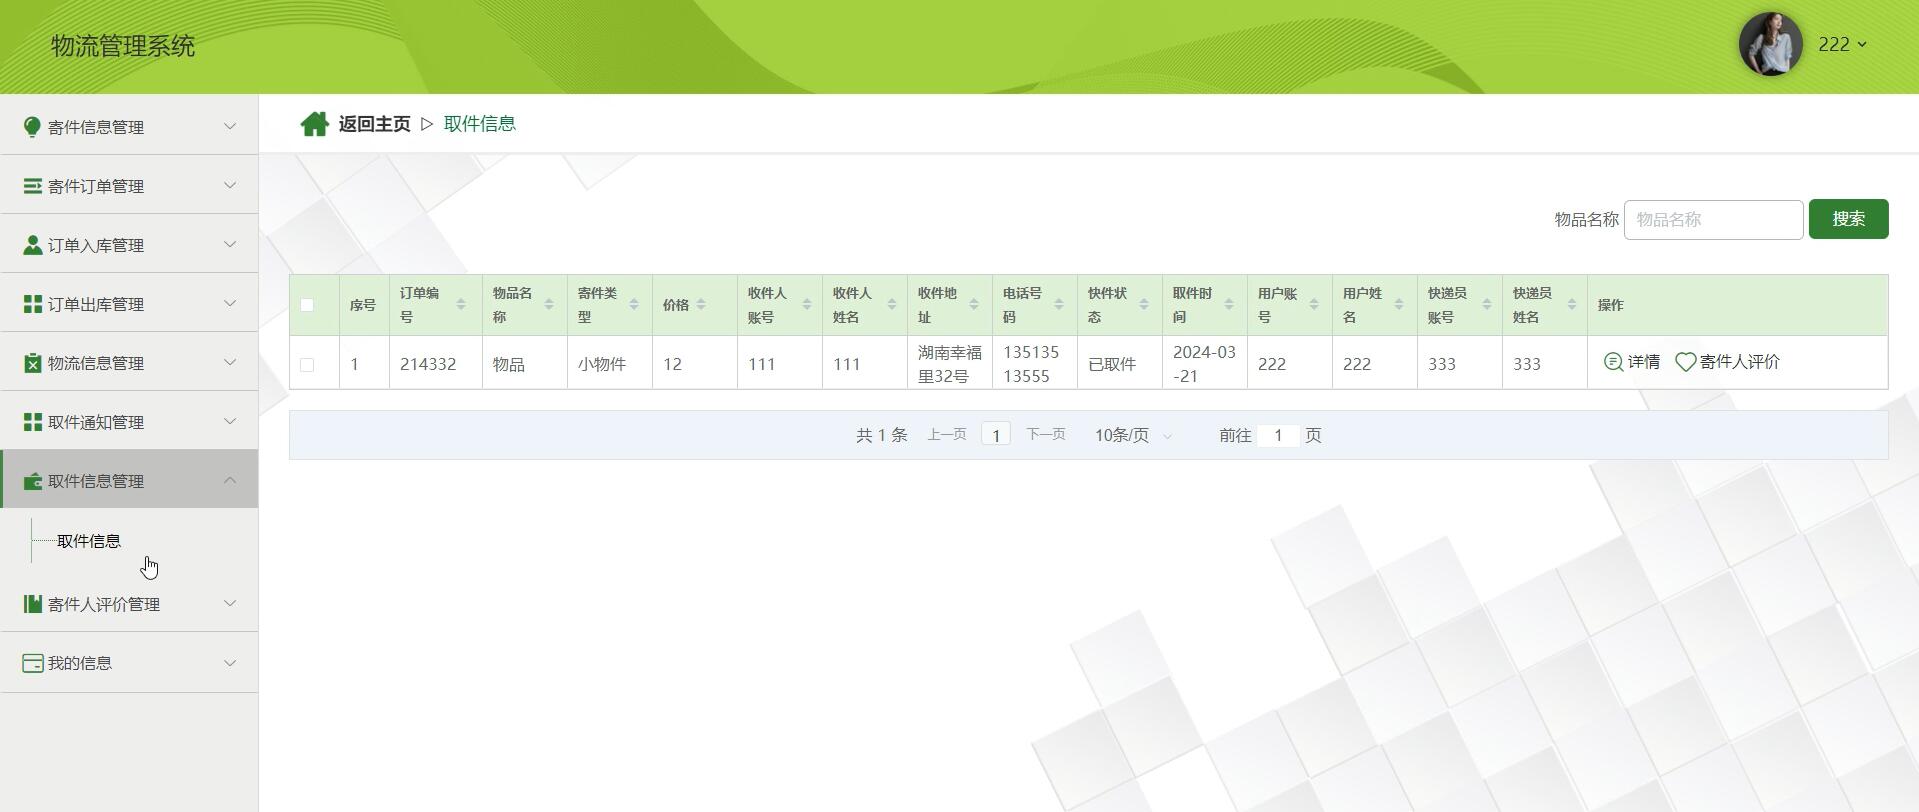Click the 前往 page jump input
Screen dimensions: 1919x812
click(x=1278, y=435)
